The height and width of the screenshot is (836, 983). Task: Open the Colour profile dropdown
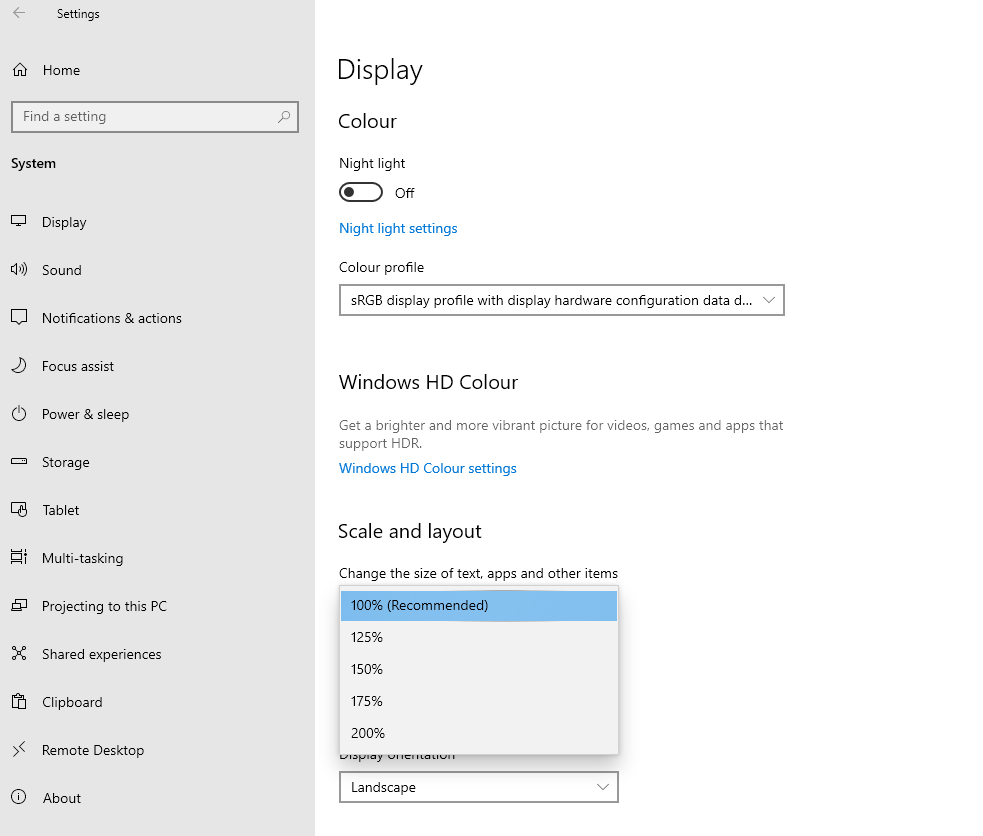click(561, 300)
